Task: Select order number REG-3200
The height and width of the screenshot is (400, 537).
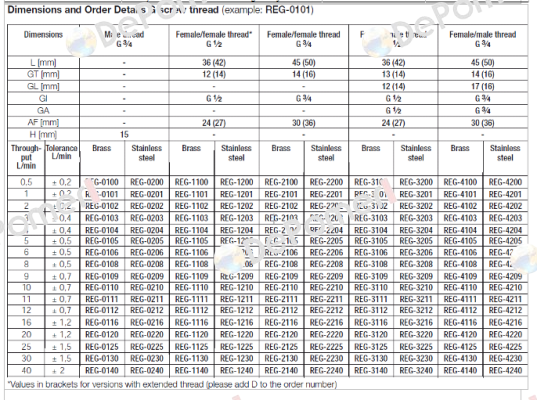Action: (416, 182)
